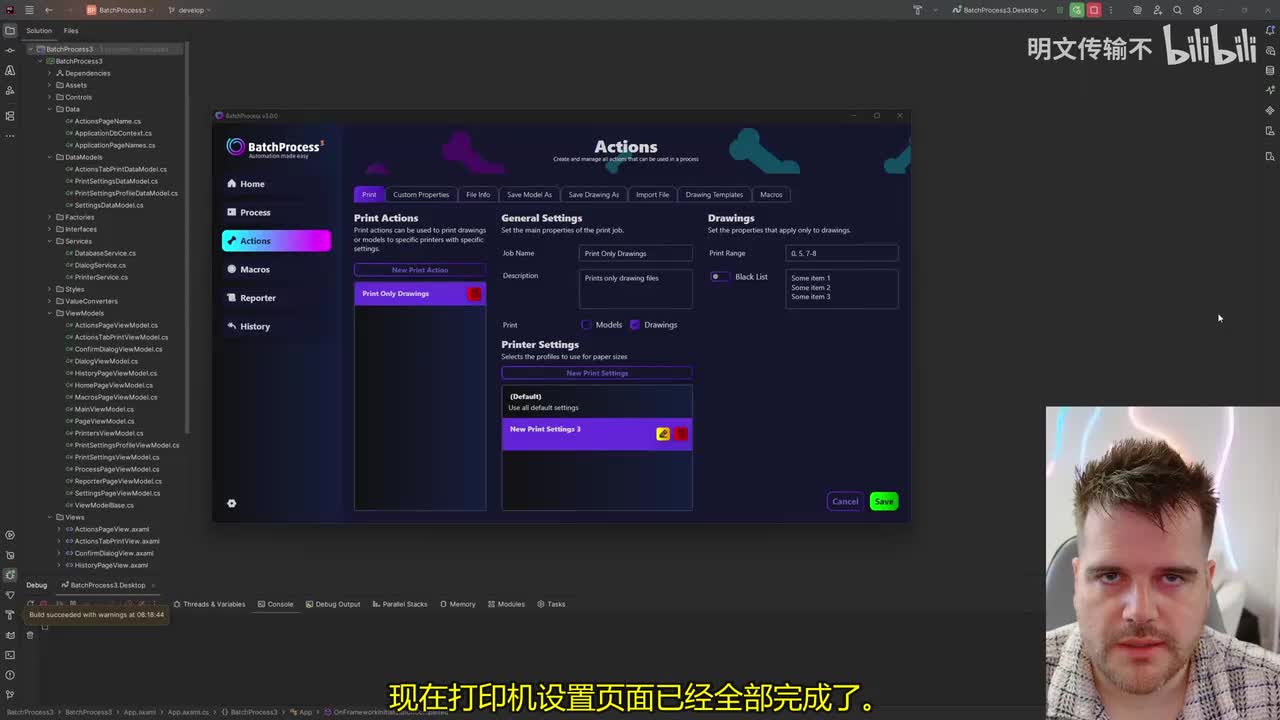Open Notifications bell in right sidebar
Screen dimensions: 1280x720
(1270, 30)
